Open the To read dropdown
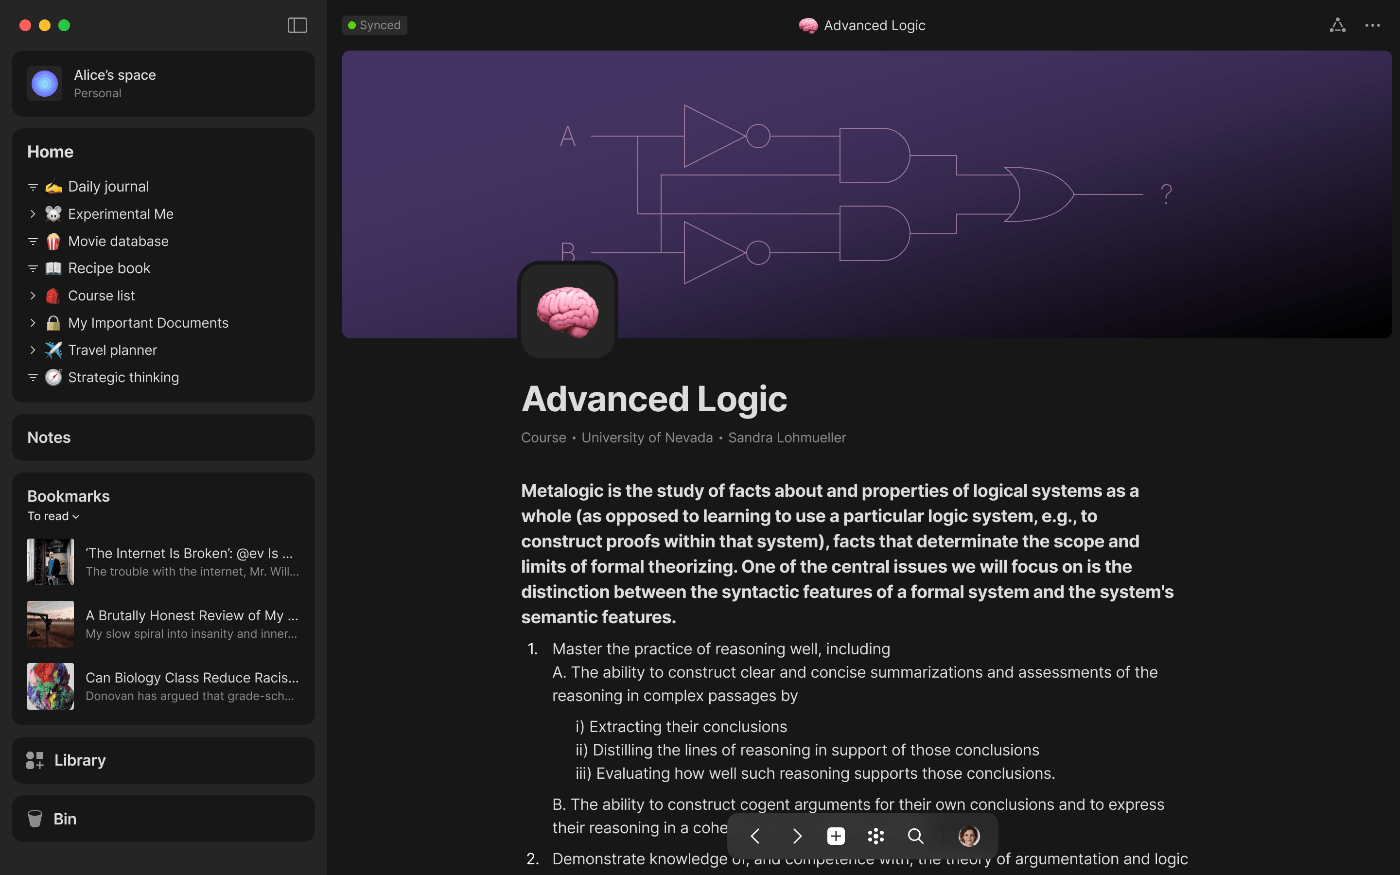 click(53, 516)
